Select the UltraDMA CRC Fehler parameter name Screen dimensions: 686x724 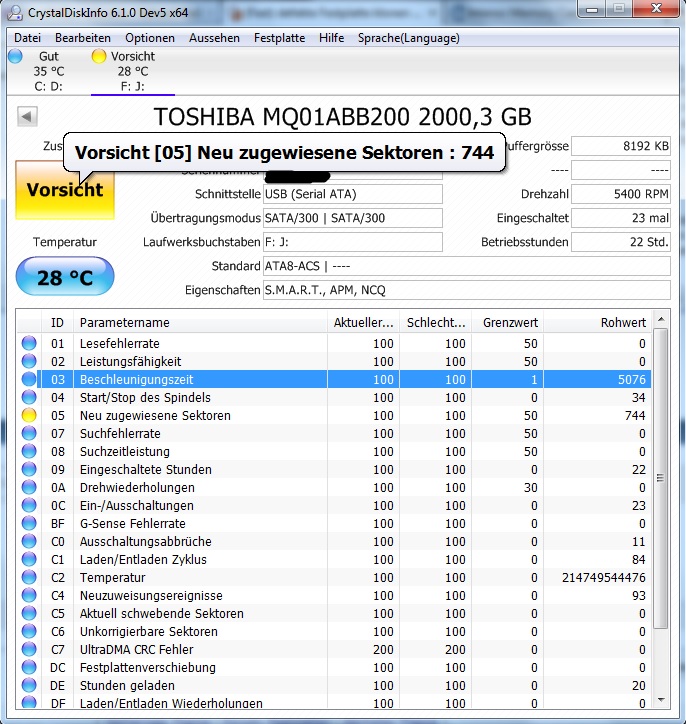click(137, 650)
